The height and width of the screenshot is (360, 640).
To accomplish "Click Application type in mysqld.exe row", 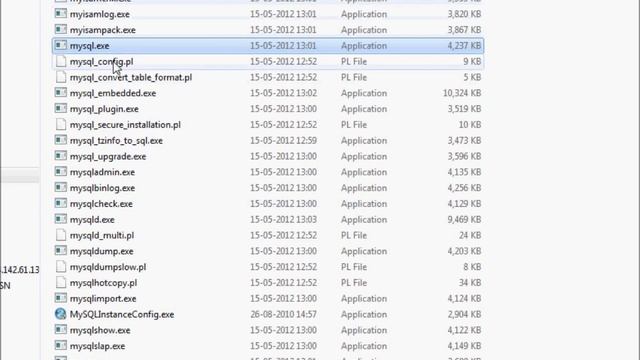I will [364, 220].
